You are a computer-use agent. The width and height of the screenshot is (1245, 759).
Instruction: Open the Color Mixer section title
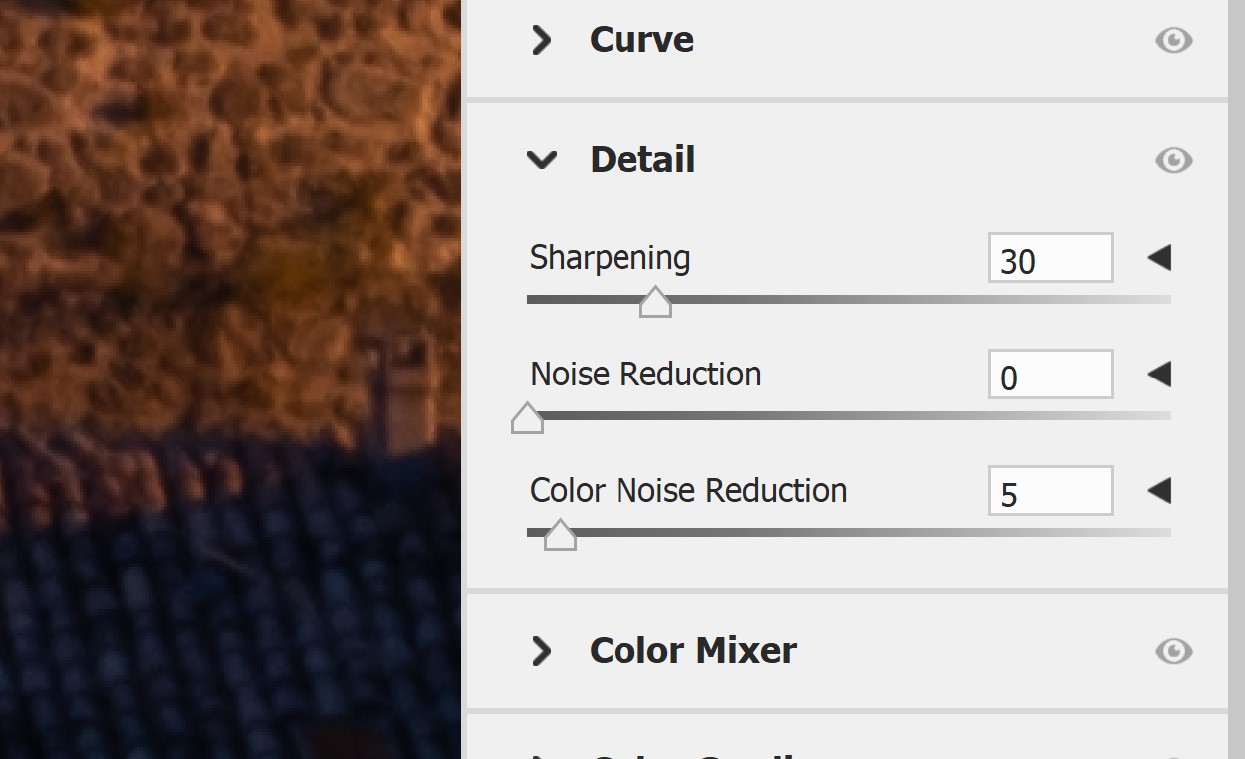tap(693, 651)
